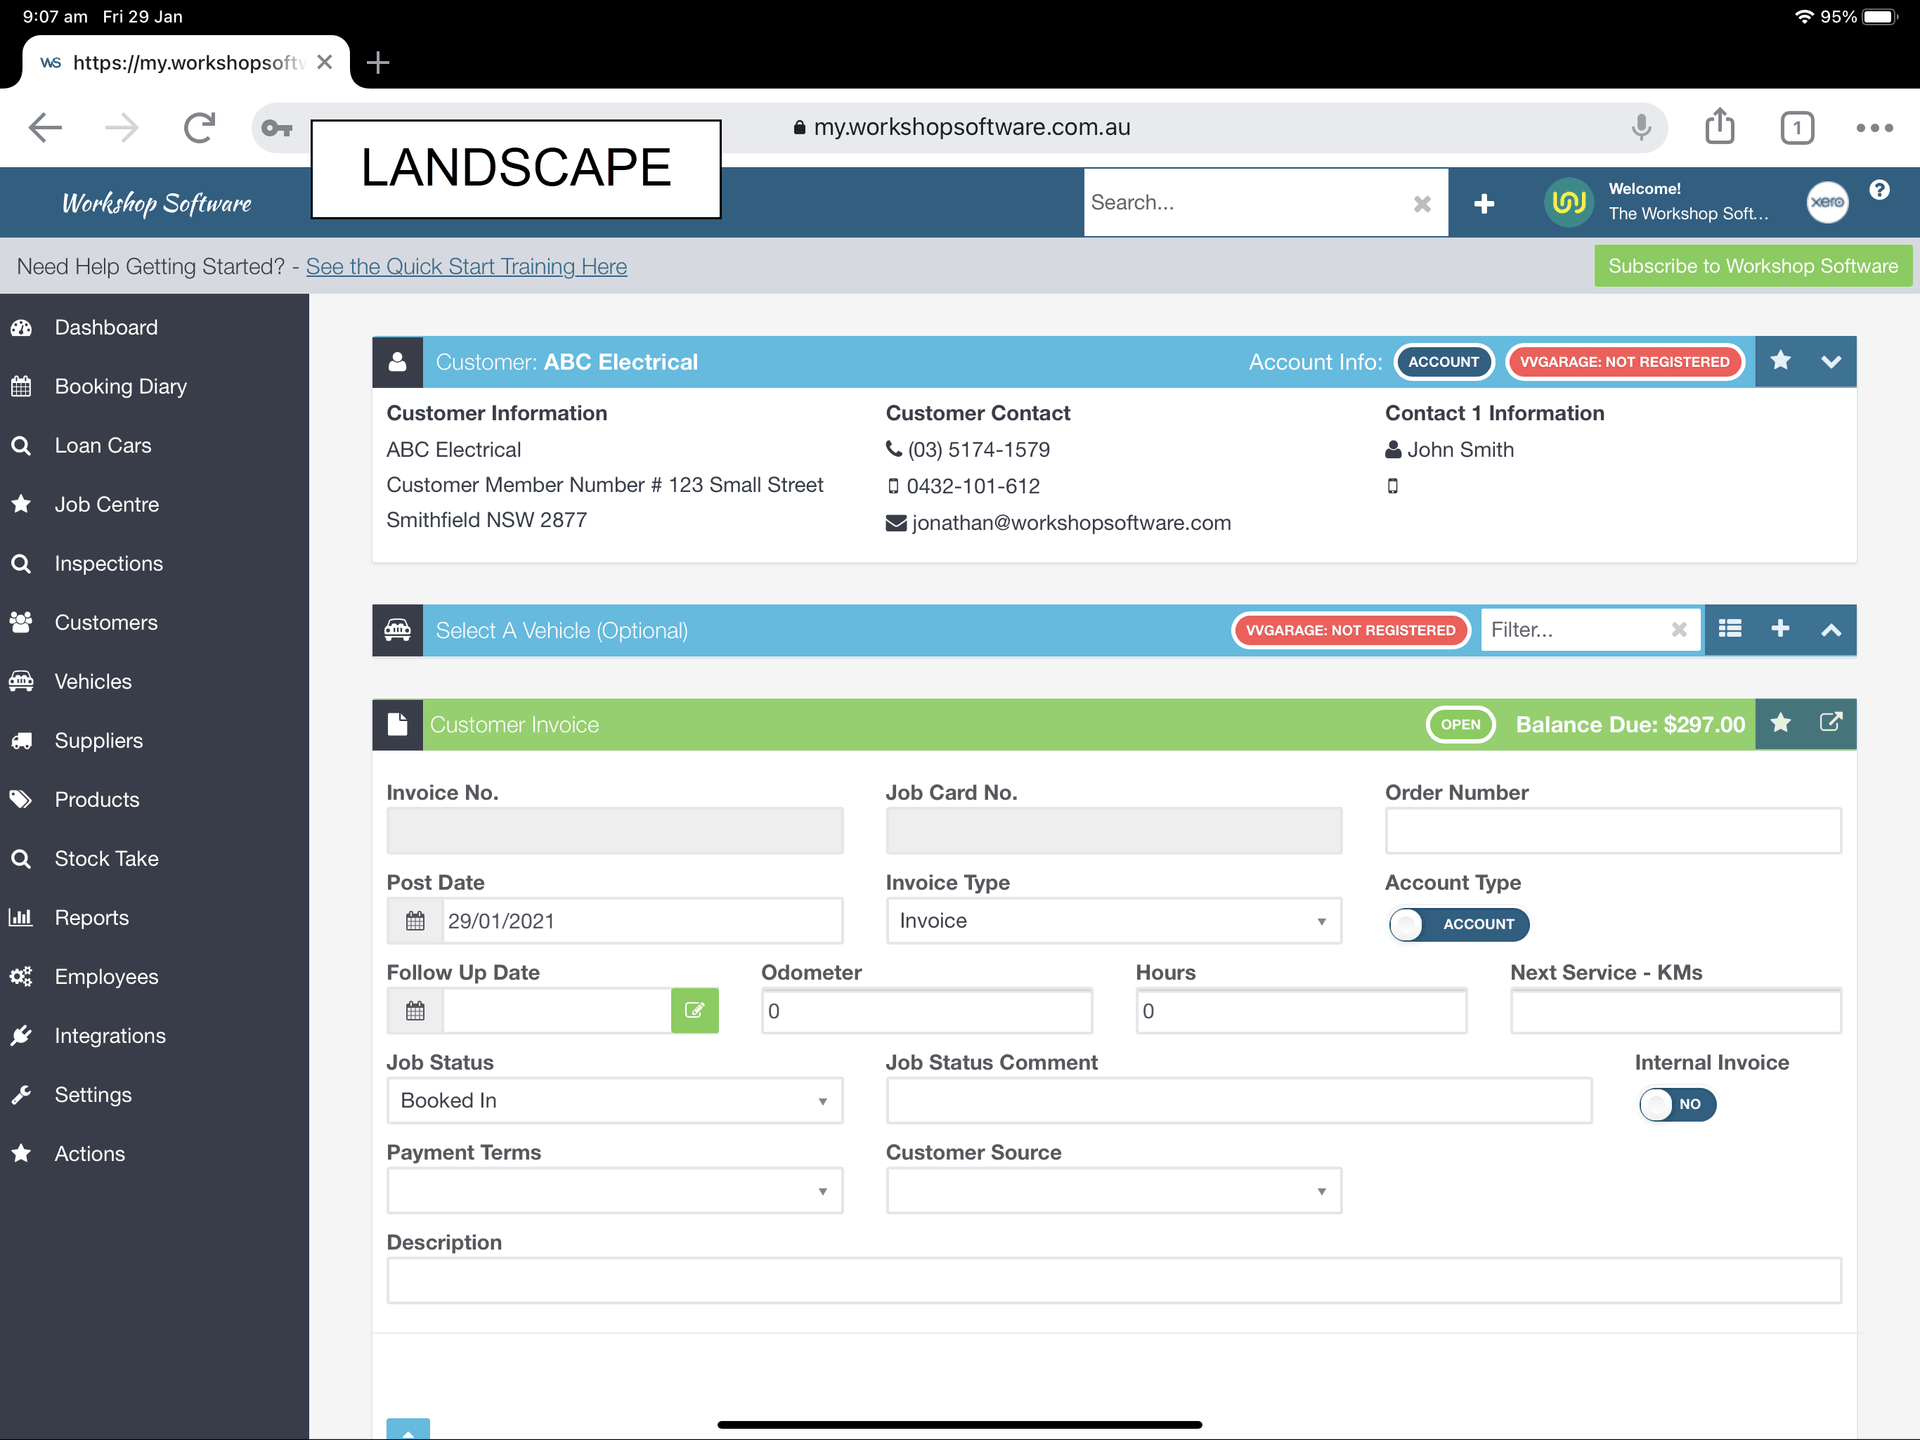Click the ACCOUNT badge in customer header
The height and width of the screenshot is (1440, 1920).
click(1444, 362)
